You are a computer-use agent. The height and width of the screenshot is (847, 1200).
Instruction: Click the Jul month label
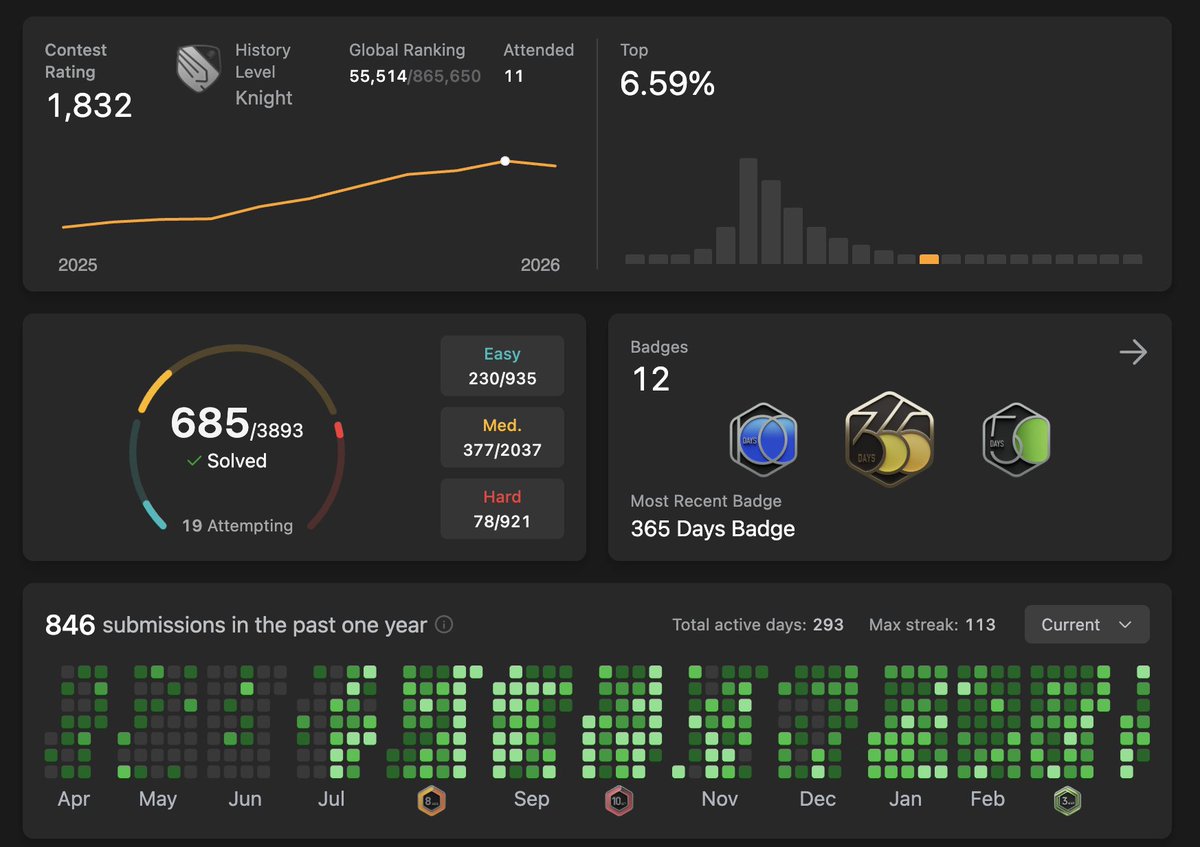coord(331,799)
